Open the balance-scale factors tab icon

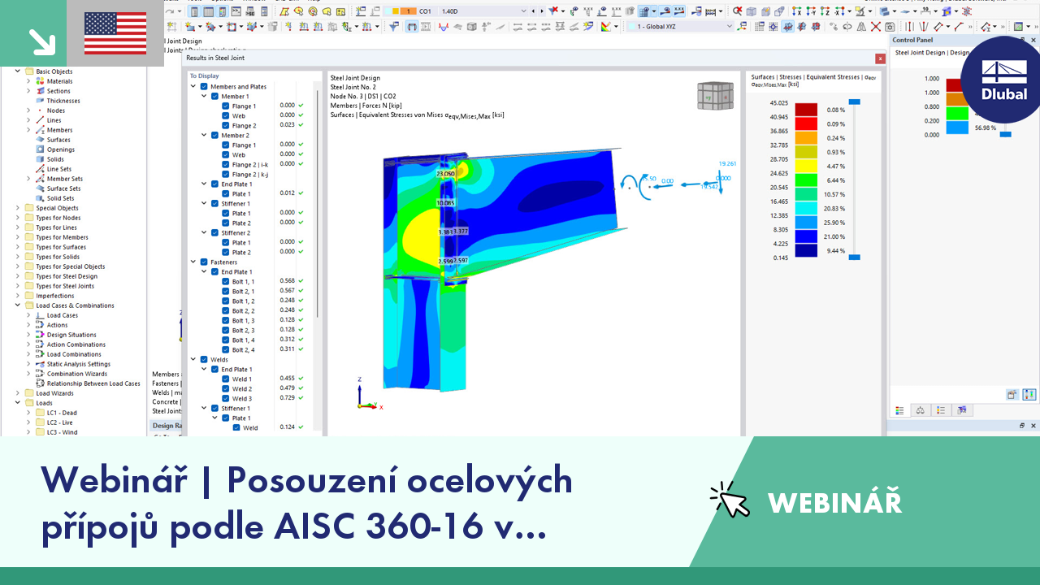pyautogui.click(x=920, y=411)
